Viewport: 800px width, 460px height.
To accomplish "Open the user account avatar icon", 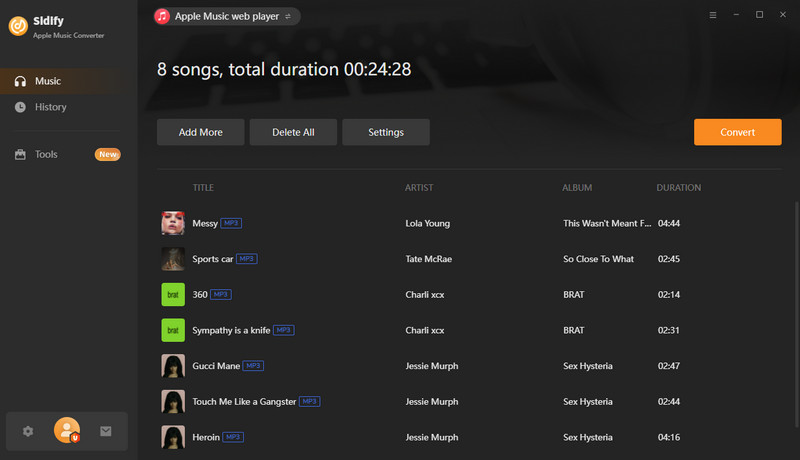I will click(x=67, y=430).
